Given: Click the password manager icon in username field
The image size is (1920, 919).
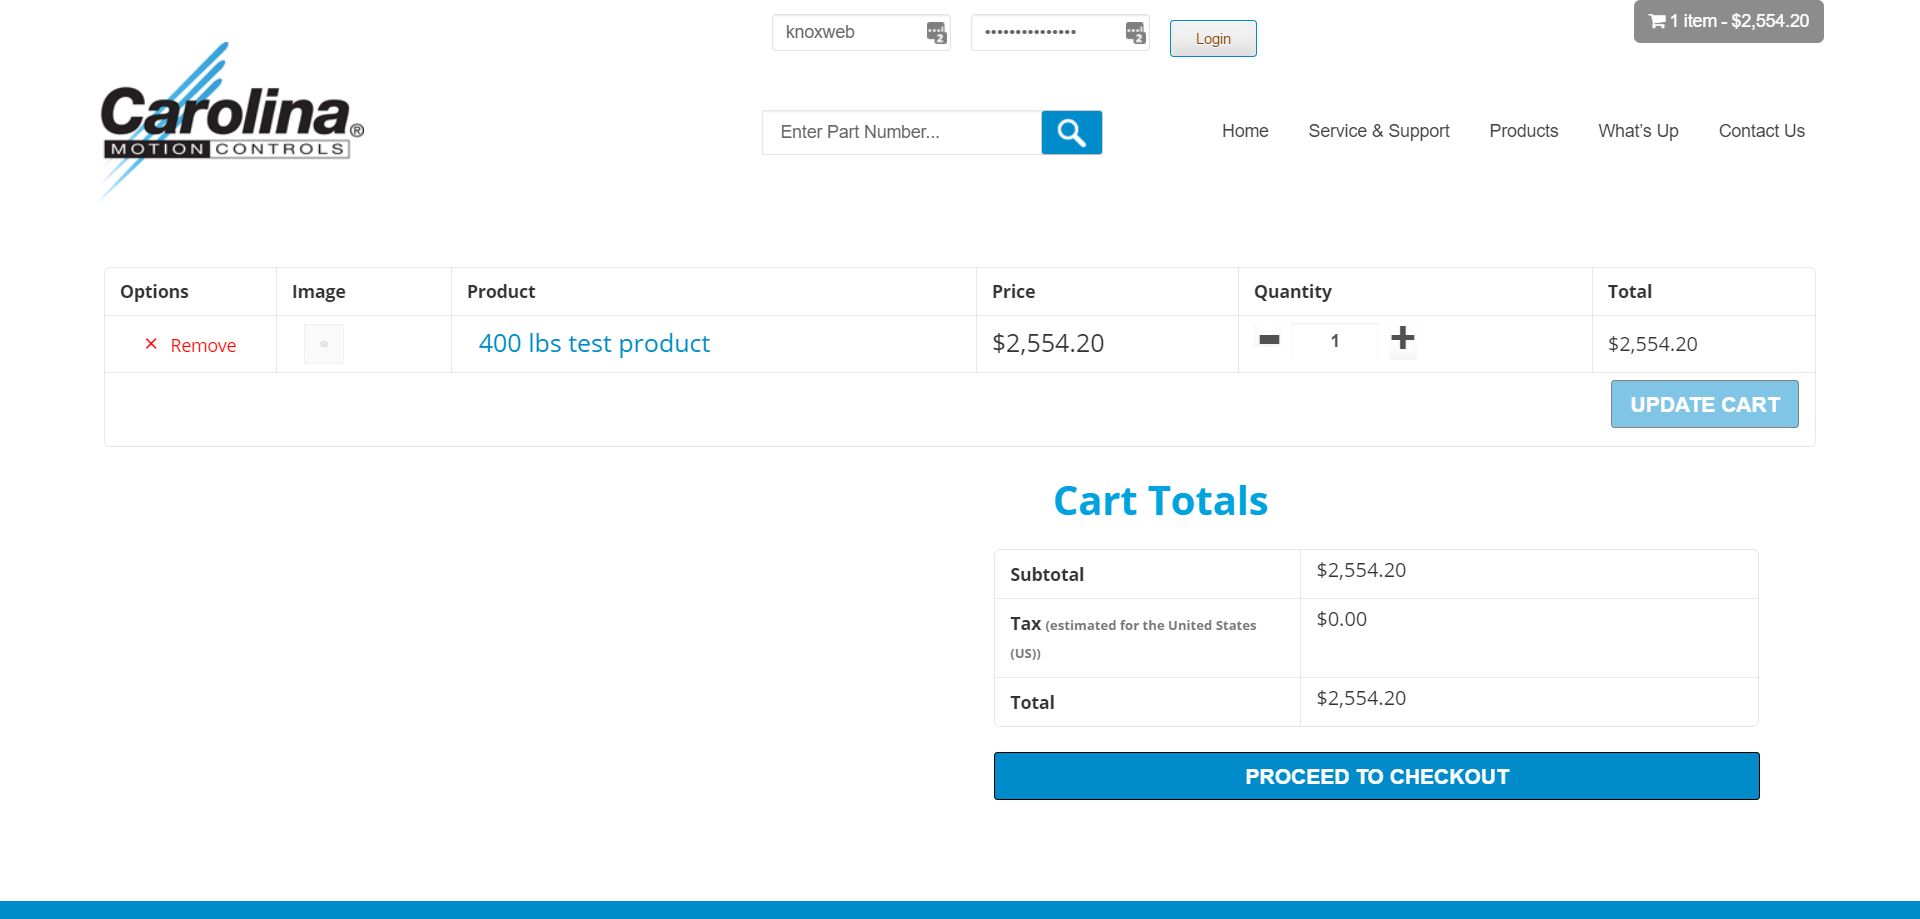Looking at the screenshot, I should coord(936,33).
